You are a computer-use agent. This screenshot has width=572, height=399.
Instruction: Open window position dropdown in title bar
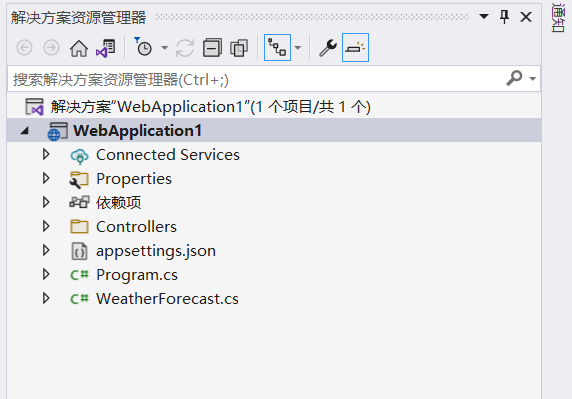[484, 16]
